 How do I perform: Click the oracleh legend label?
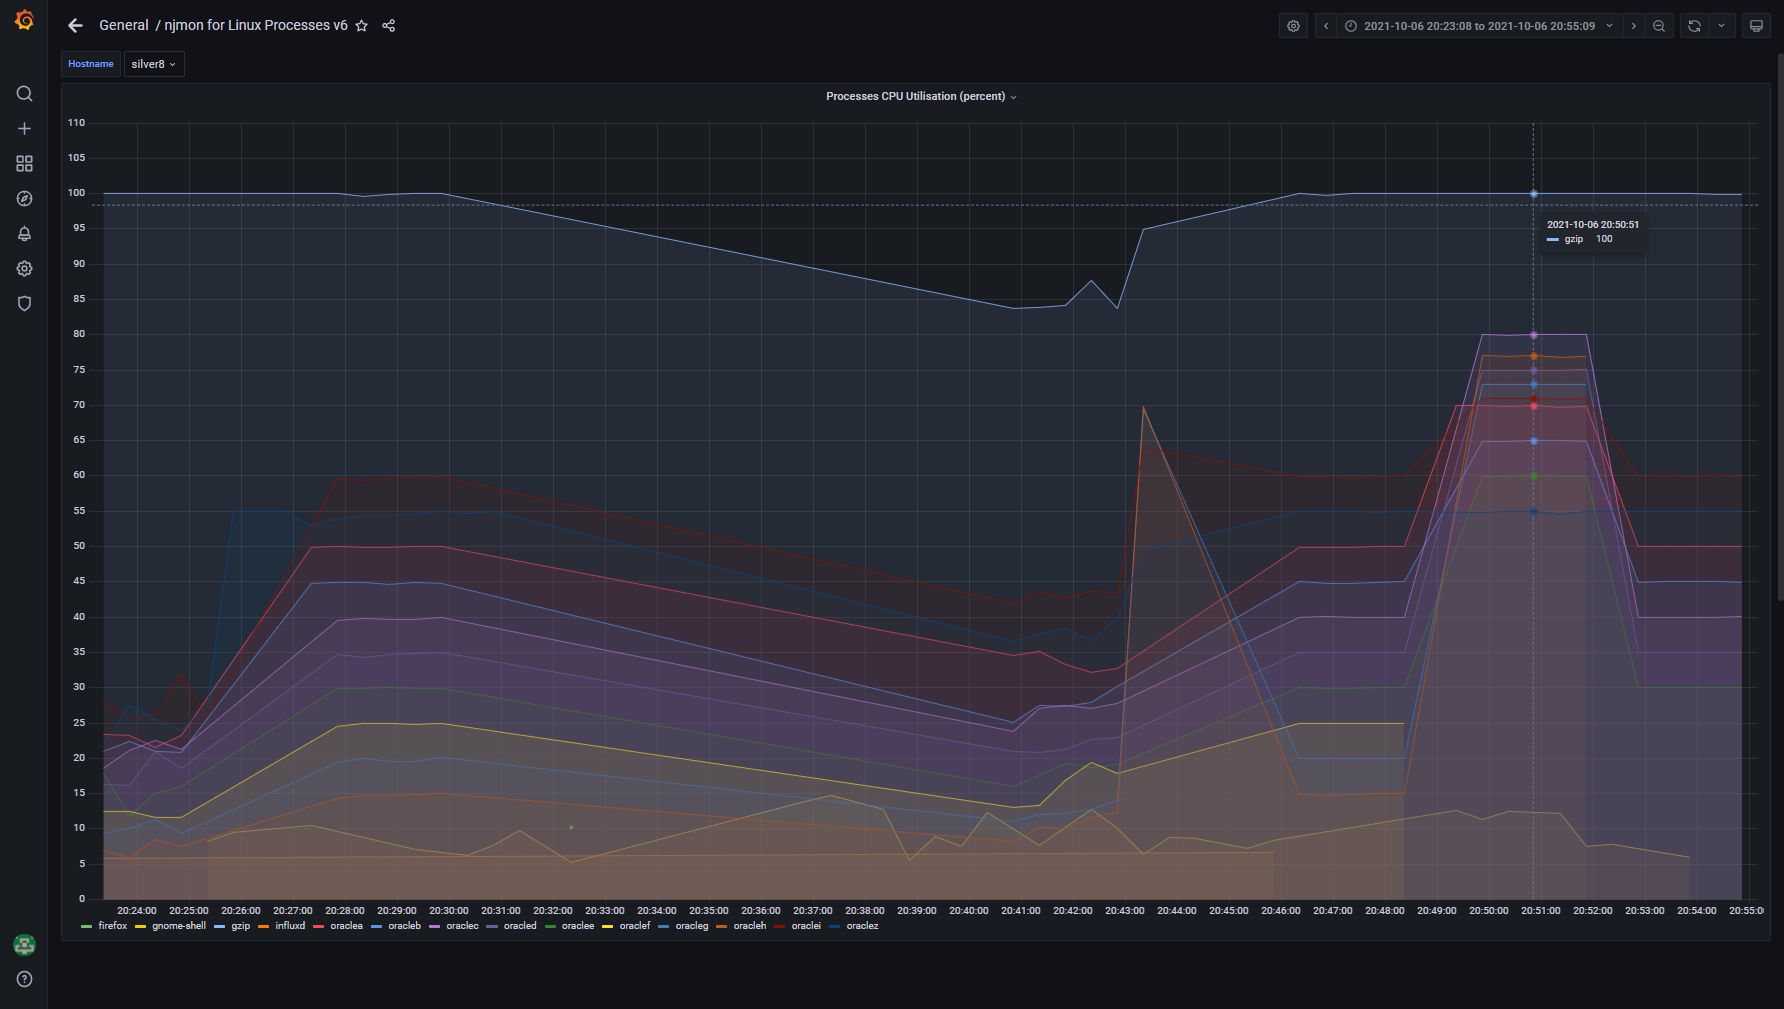coord(750,926)
